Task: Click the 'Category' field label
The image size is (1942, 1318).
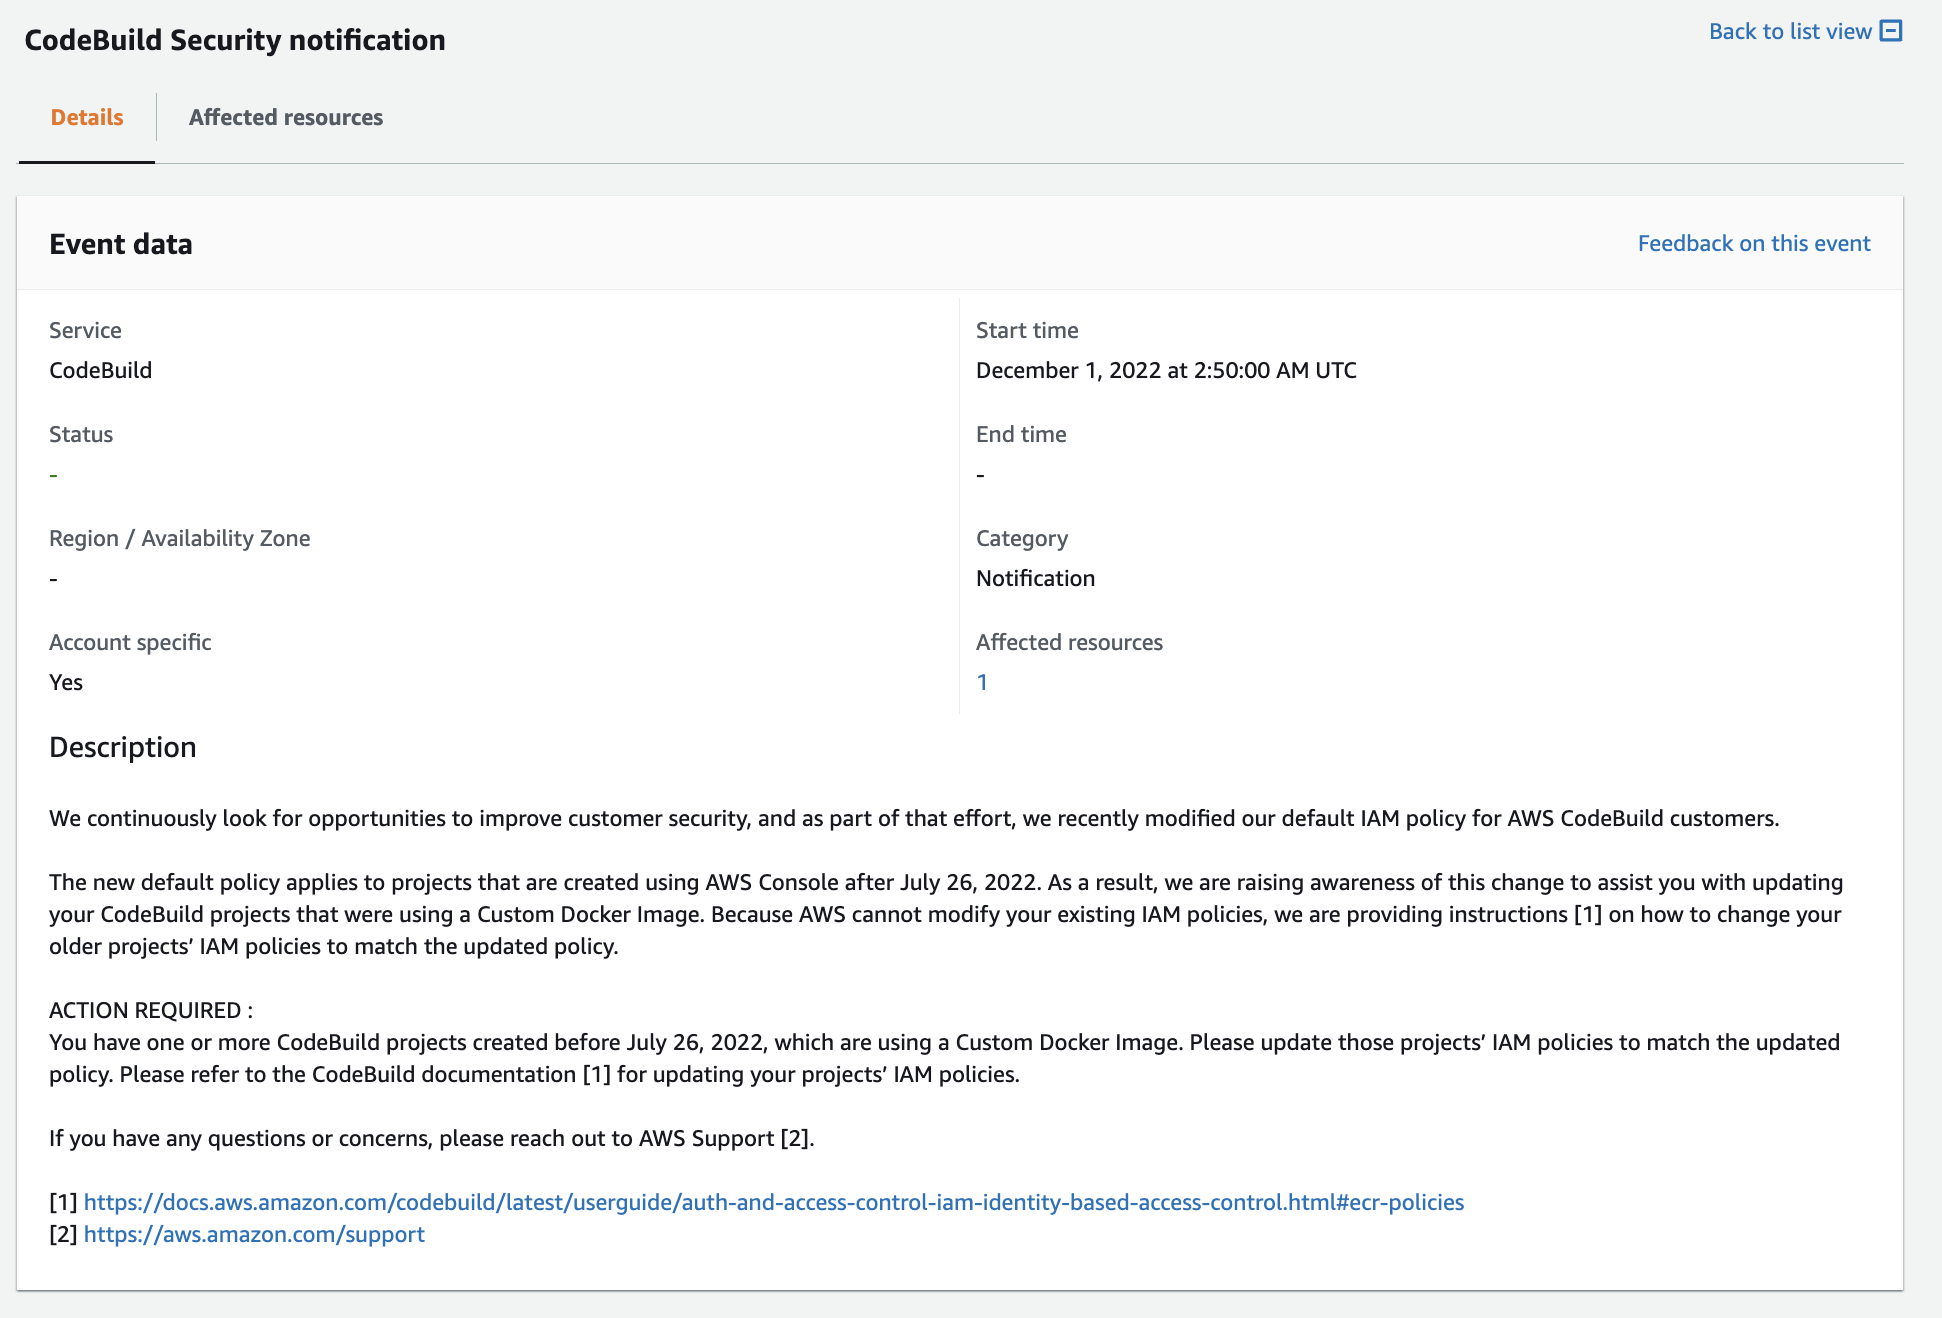Action: [1022, 538]
